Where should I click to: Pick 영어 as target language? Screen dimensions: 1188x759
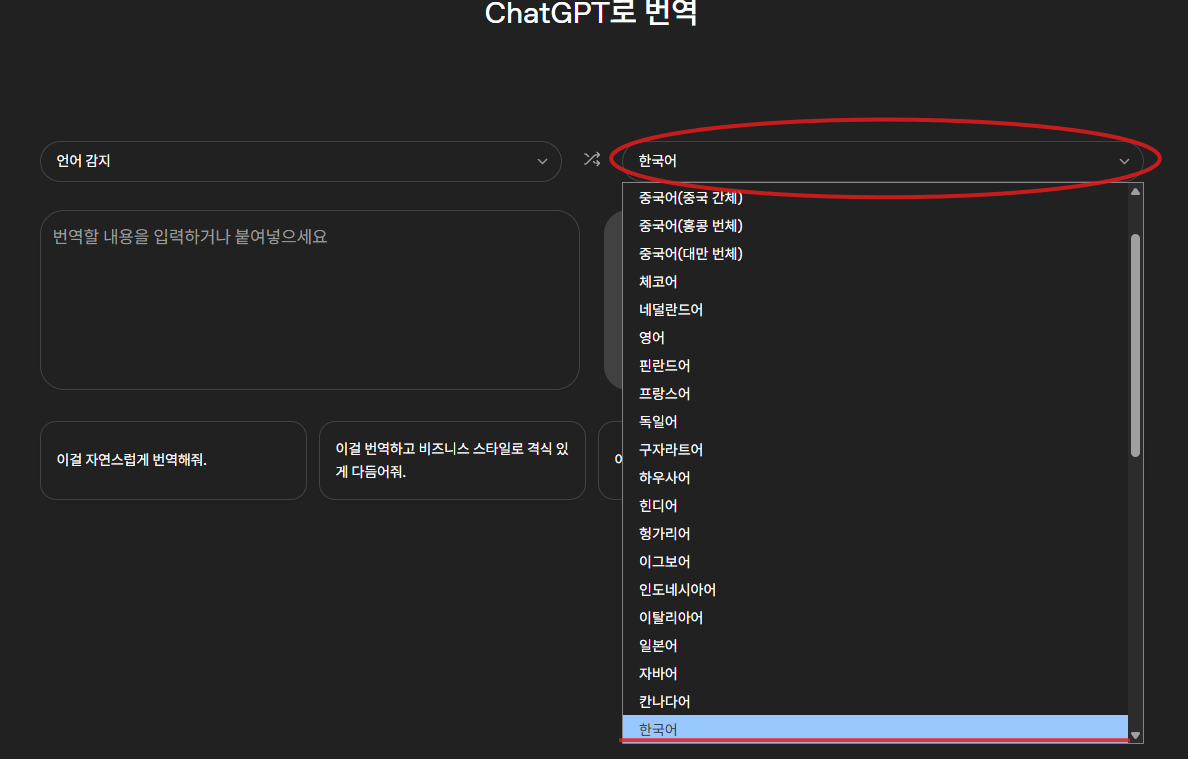[x=875, y=338]
